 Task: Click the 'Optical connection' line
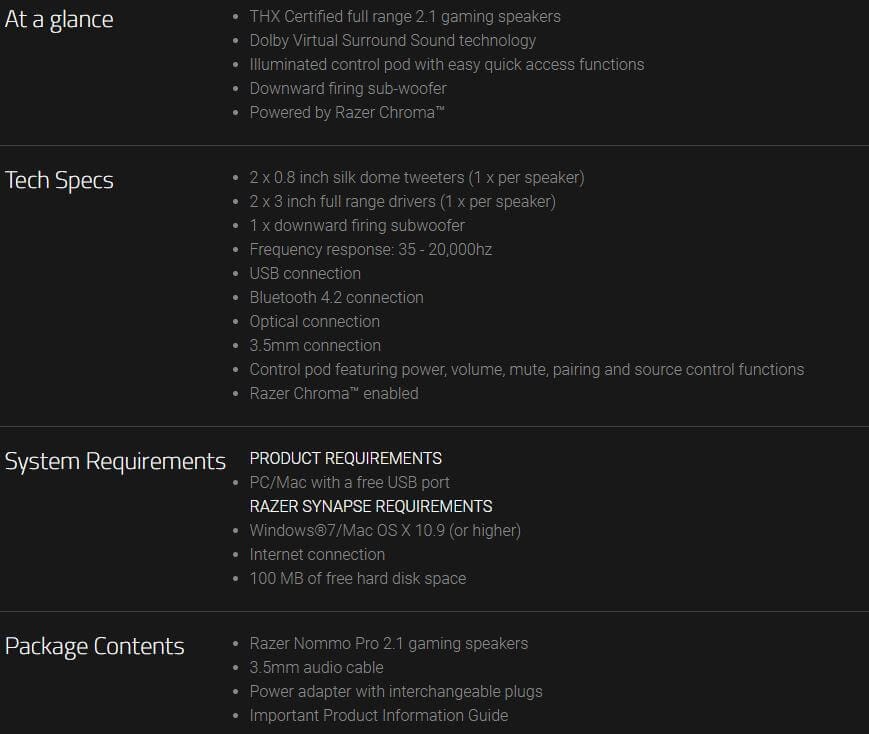[x=314, y=321]
